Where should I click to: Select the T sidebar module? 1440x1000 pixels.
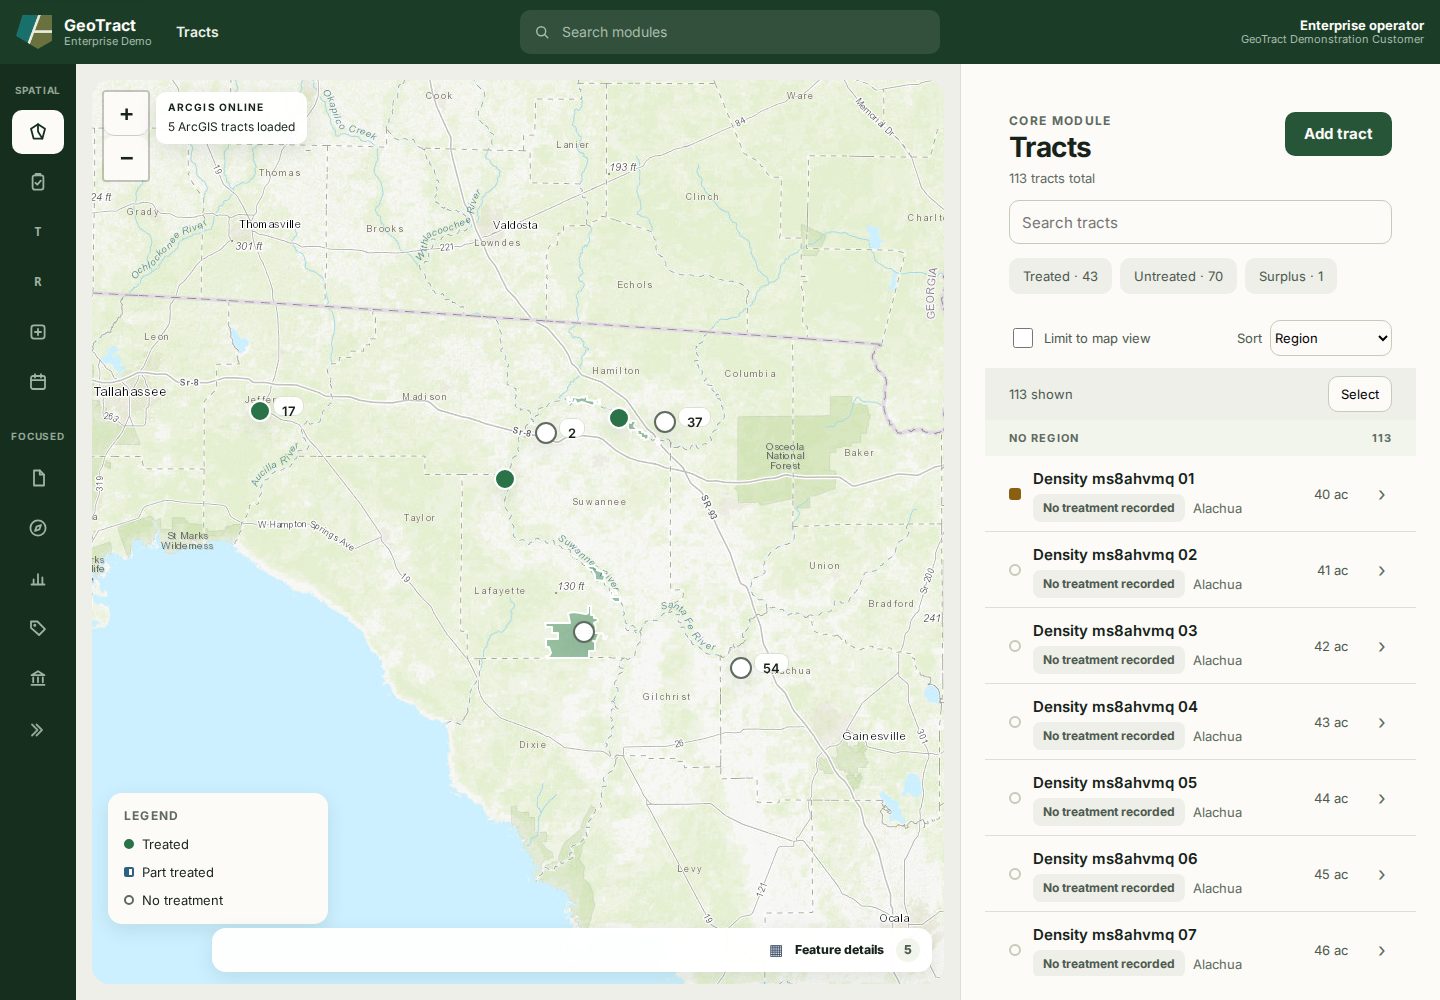tap(38, 232)
